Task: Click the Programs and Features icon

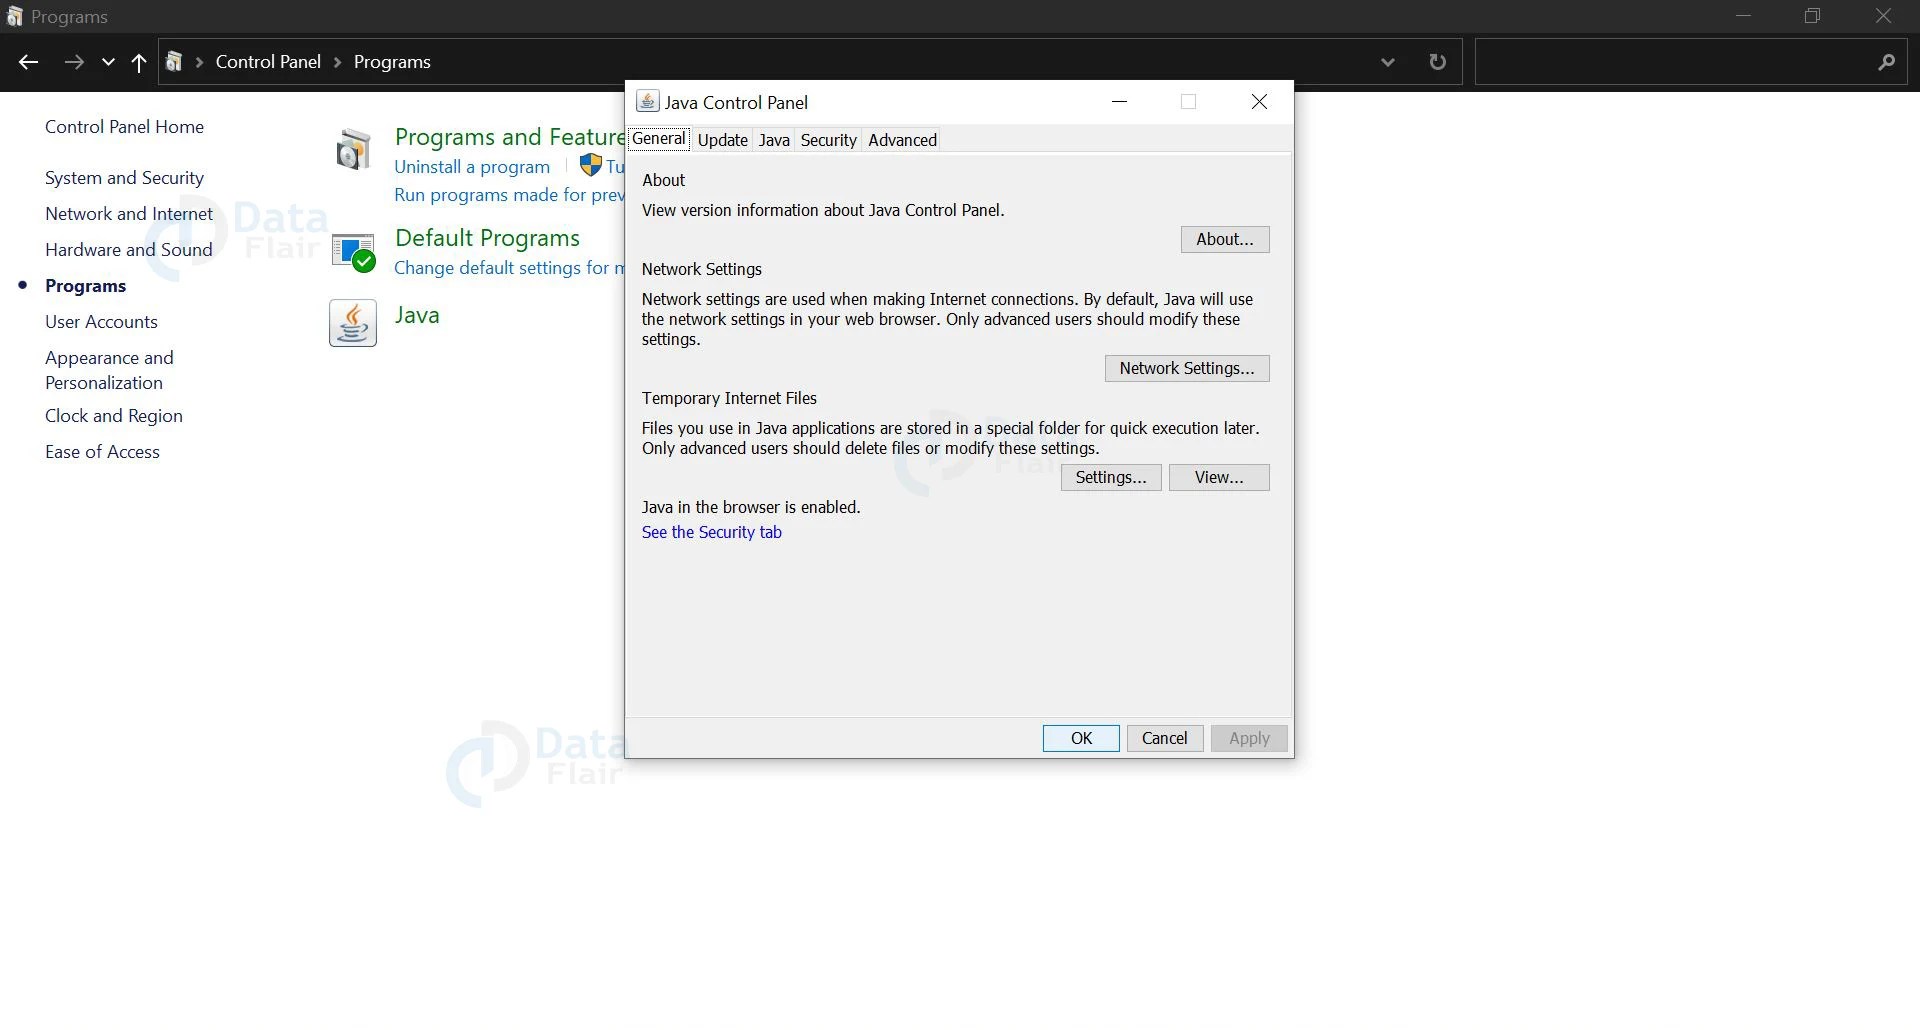Action: click(353, 148)
